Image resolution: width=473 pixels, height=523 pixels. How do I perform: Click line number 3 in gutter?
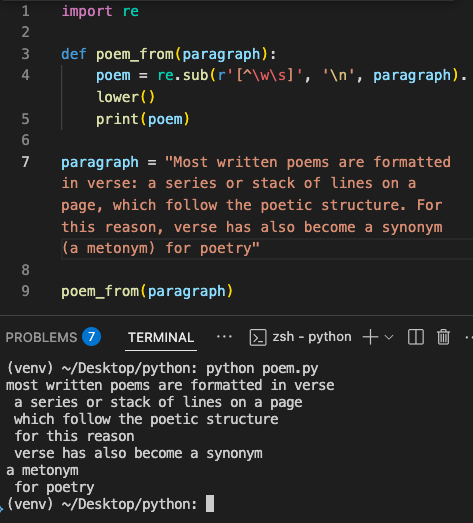tap(25, 54)
